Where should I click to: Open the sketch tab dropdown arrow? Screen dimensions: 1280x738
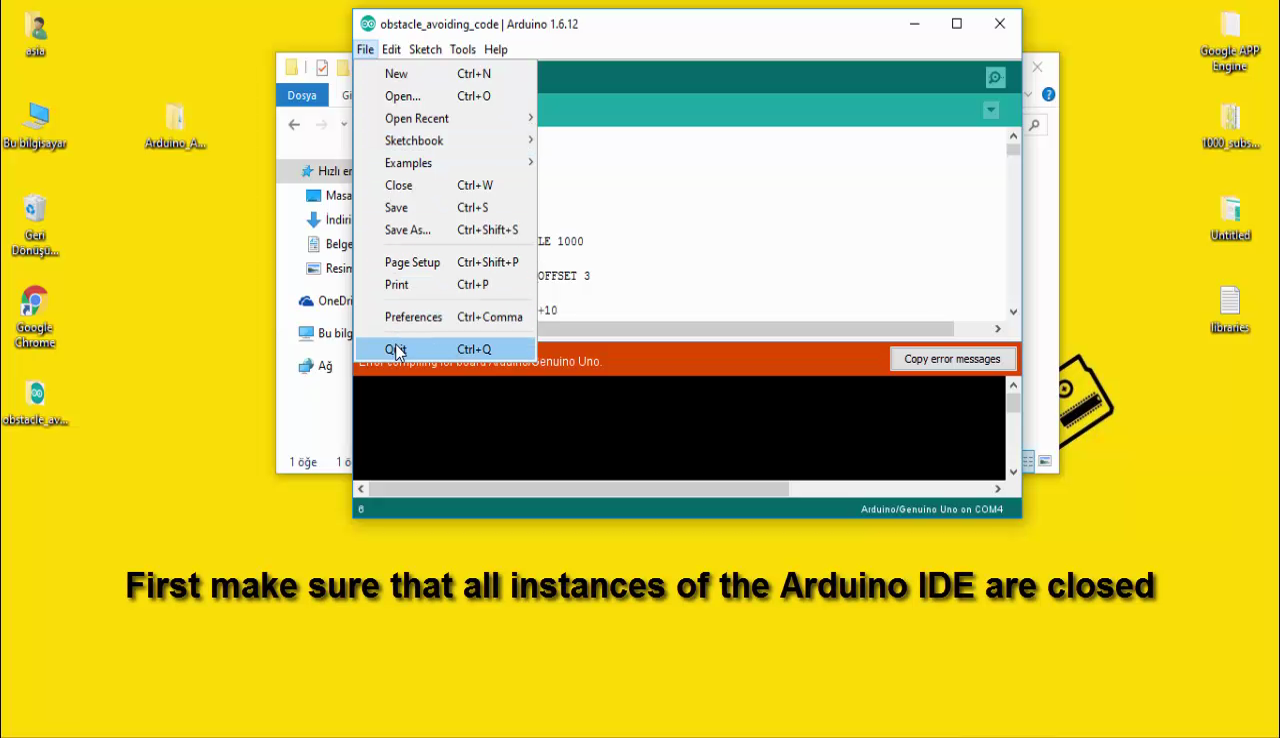point(990,110)
